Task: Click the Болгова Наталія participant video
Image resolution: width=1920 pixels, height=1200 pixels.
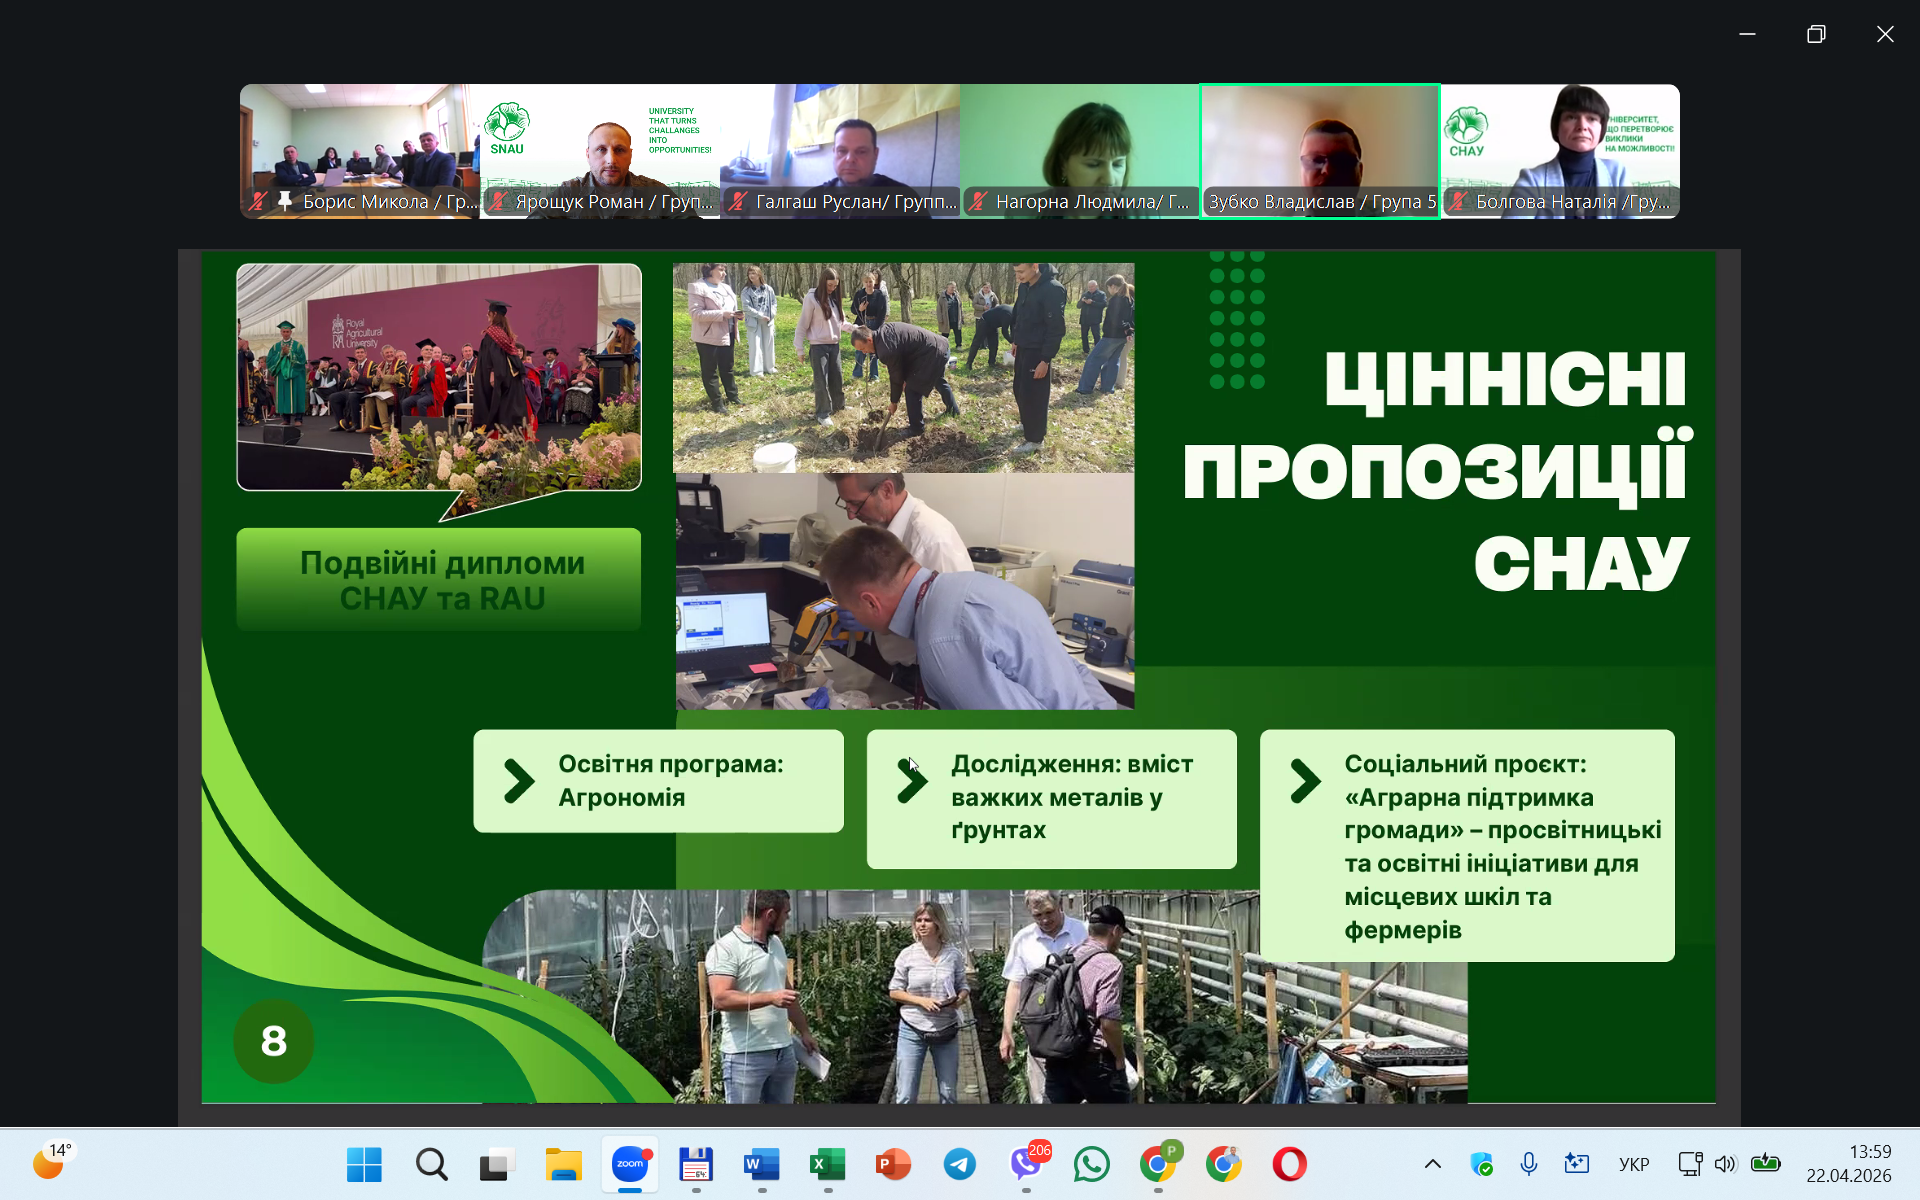Action: (1560, 150)
